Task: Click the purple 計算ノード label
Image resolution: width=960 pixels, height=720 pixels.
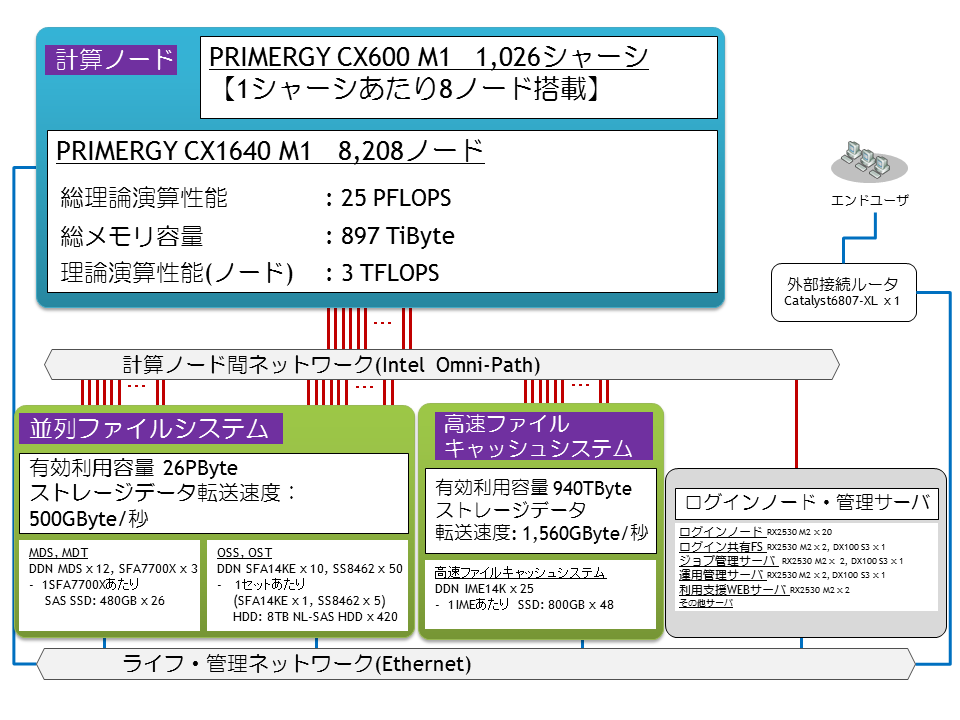Action: click(111, 60)
